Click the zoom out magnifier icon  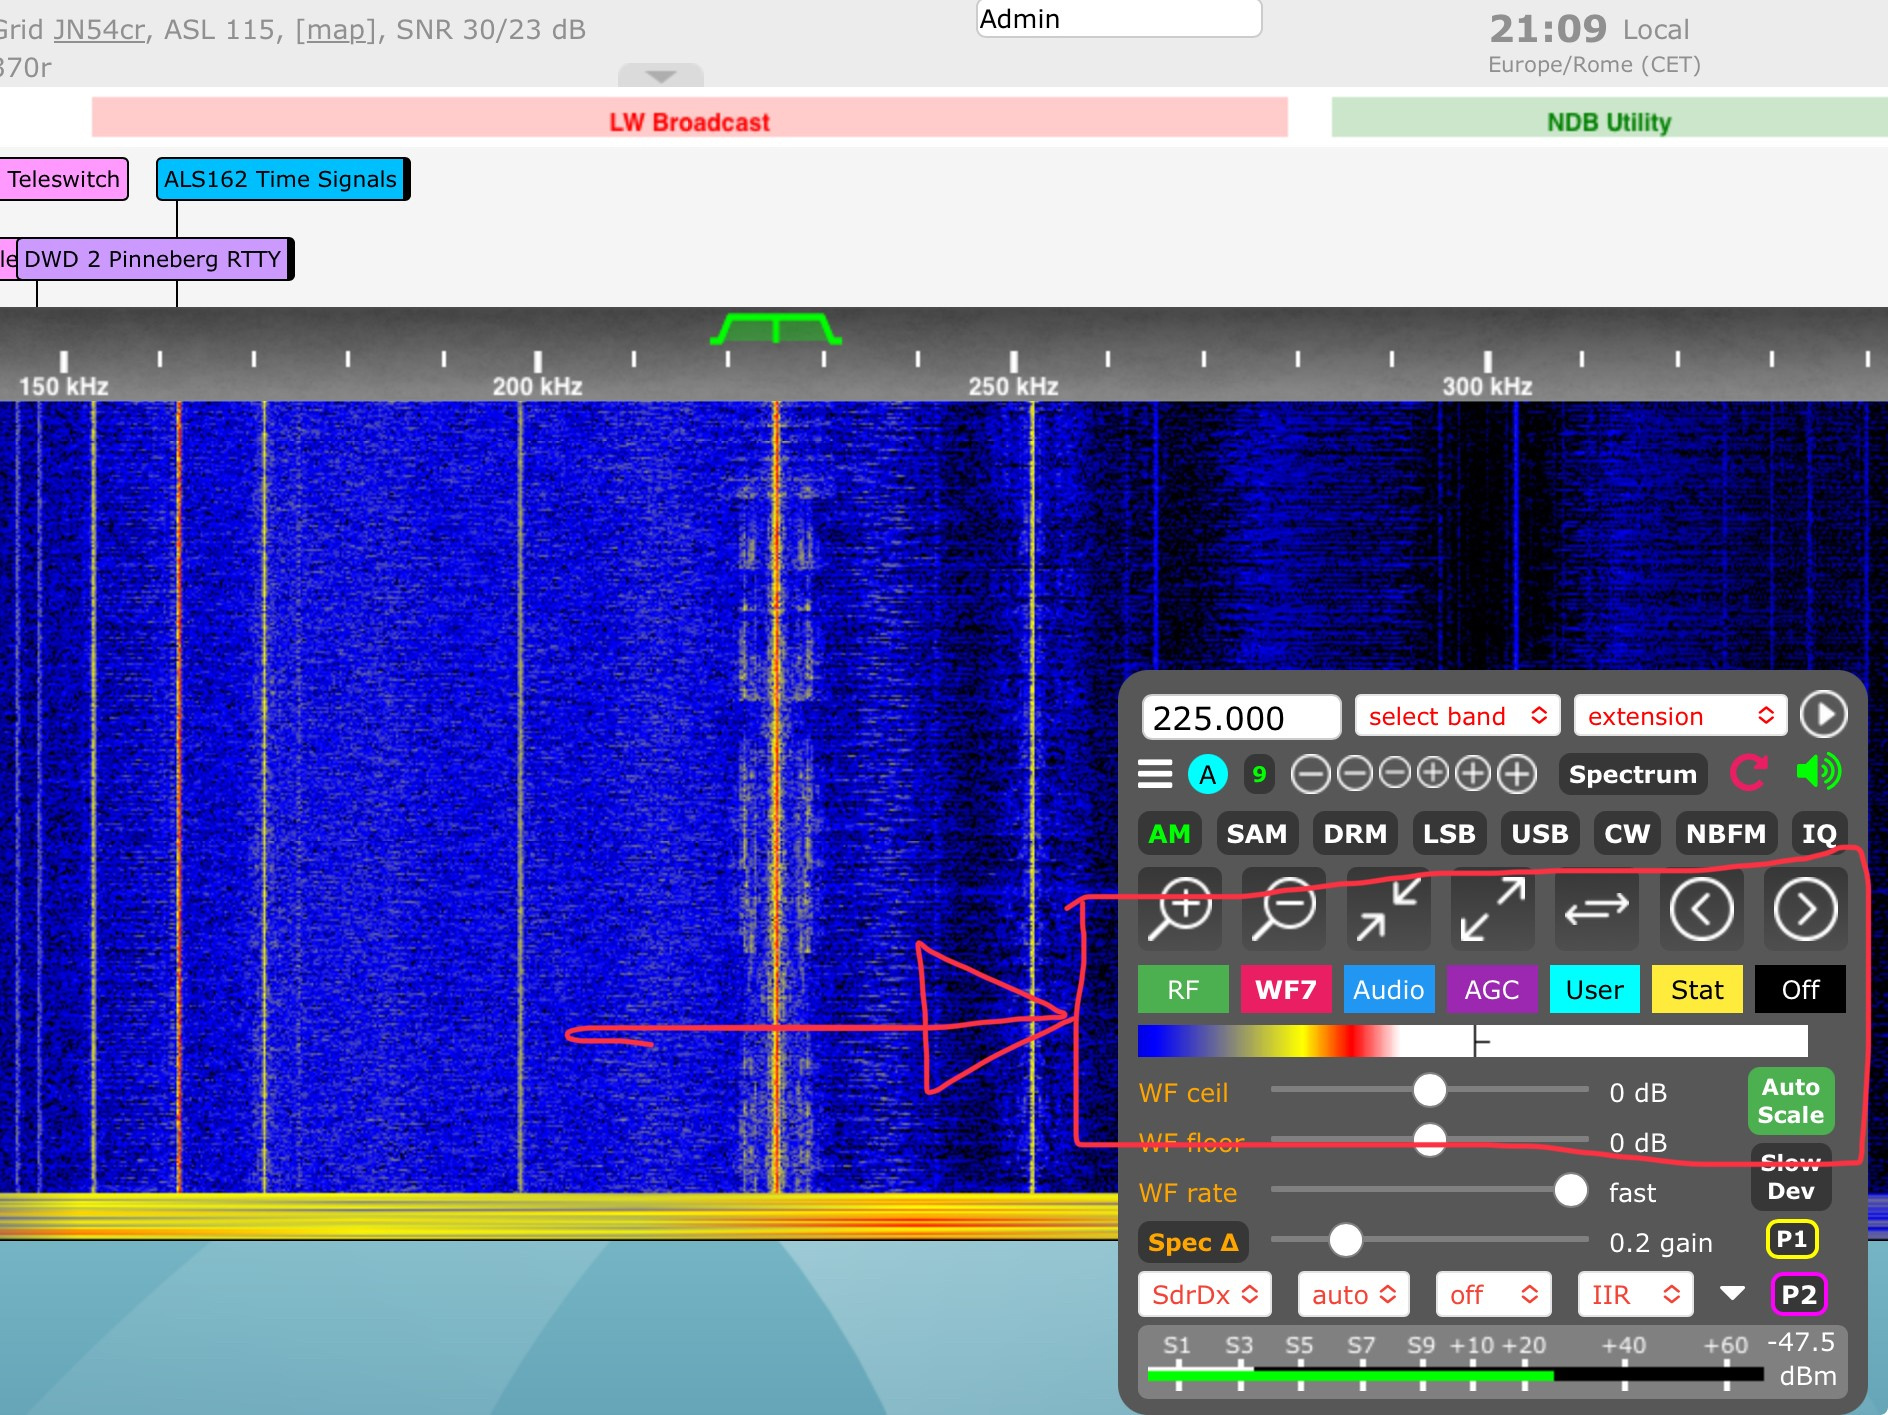[x=1284, y=909]
